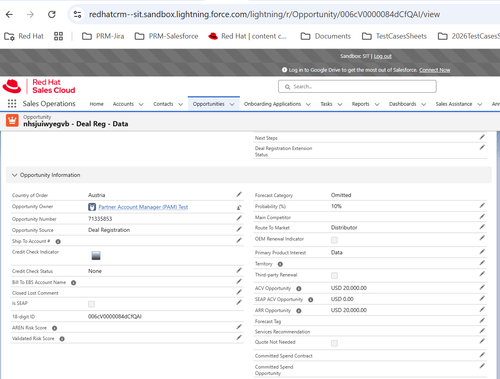
Task: Switch to the Contacts tab
Action: click(163, 104)
